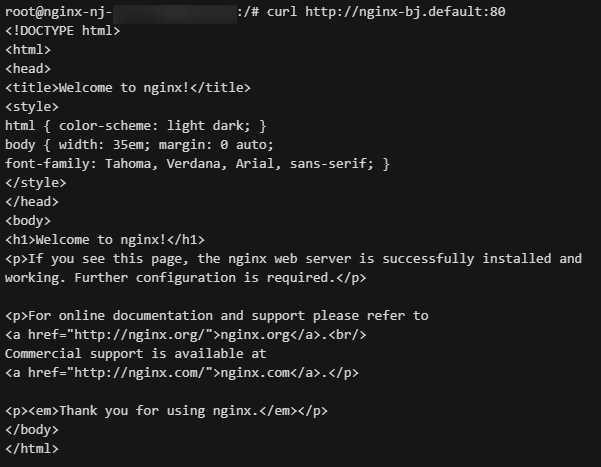
Task: Click the <!DOCTYPE html> line
Action: coord(62,31)
